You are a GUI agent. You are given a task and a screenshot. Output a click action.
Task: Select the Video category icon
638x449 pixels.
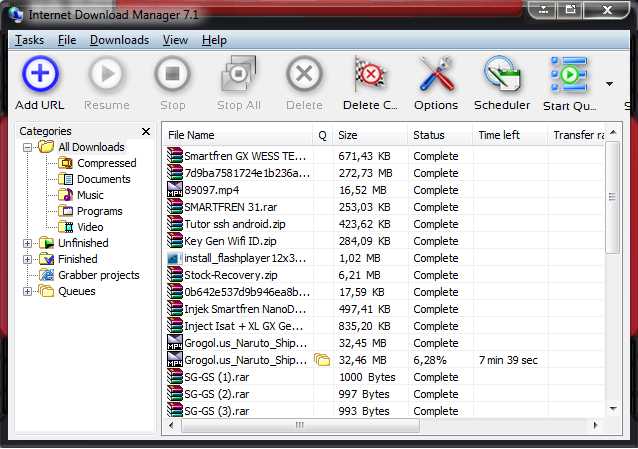tap(66, 227)
